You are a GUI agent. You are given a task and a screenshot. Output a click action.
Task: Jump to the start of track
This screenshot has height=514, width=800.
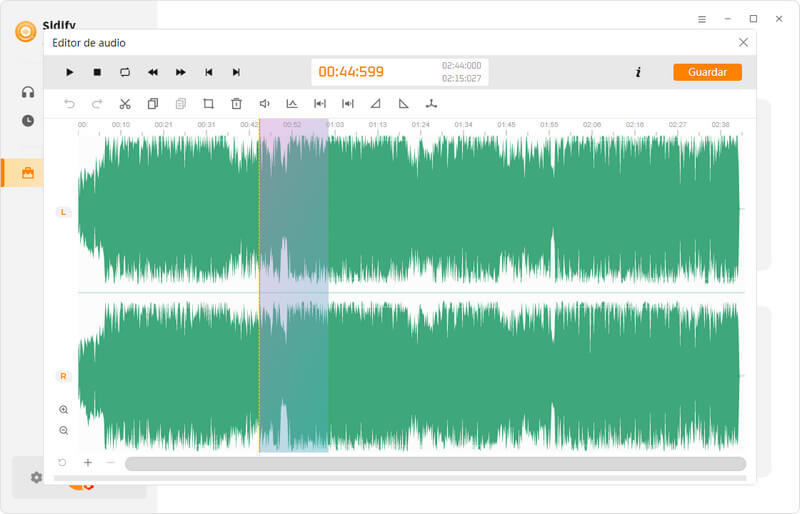tap(209, 72)
